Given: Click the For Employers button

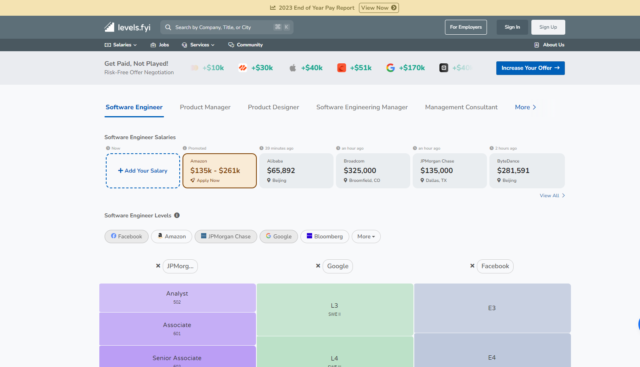Looking at the screenshot, I should [466, 27].
